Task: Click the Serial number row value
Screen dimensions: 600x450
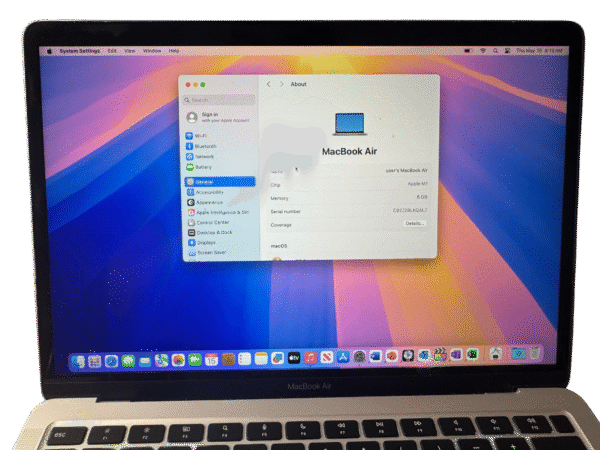Action: (x=410, y=210)
